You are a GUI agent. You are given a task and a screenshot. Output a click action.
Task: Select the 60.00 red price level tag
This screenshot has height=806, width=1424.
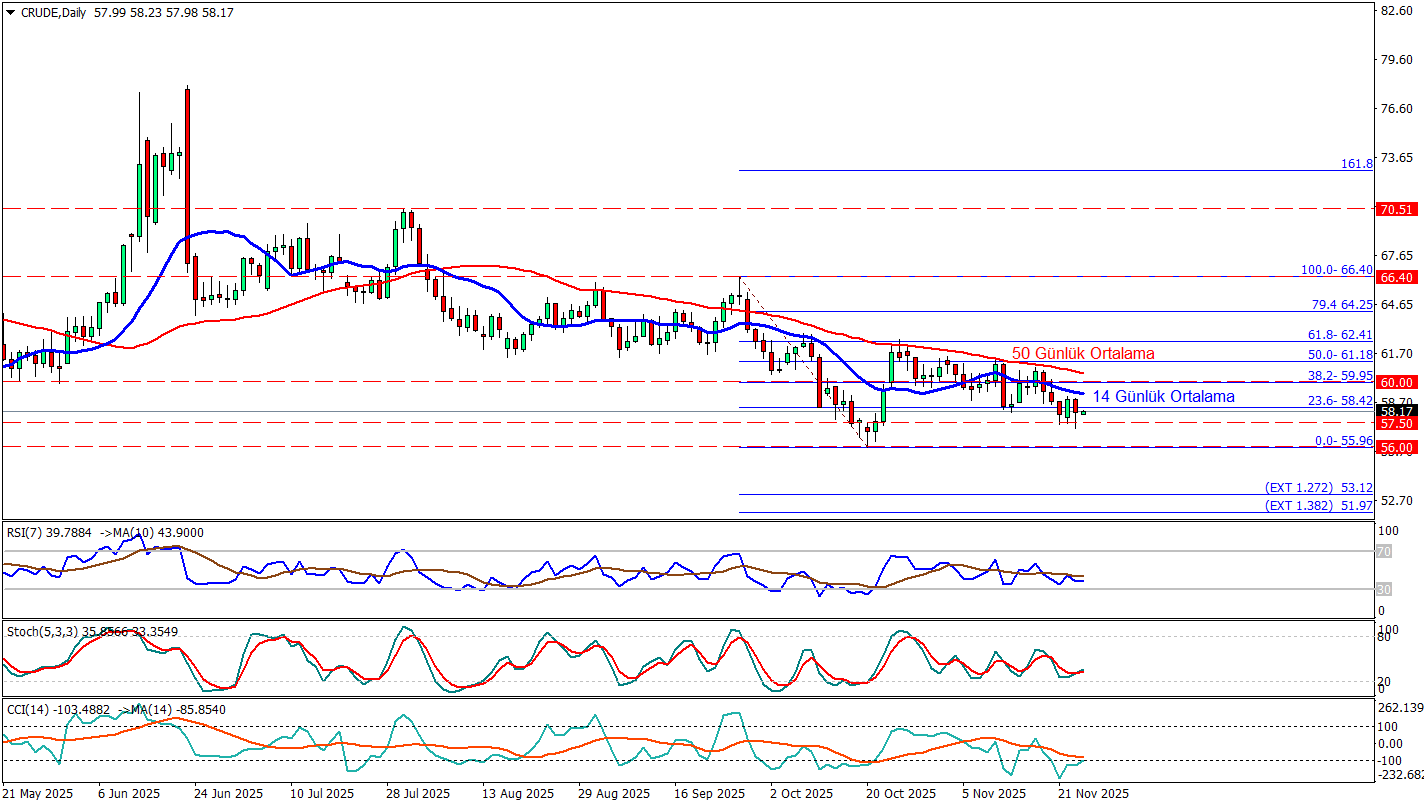(1394, 382)
